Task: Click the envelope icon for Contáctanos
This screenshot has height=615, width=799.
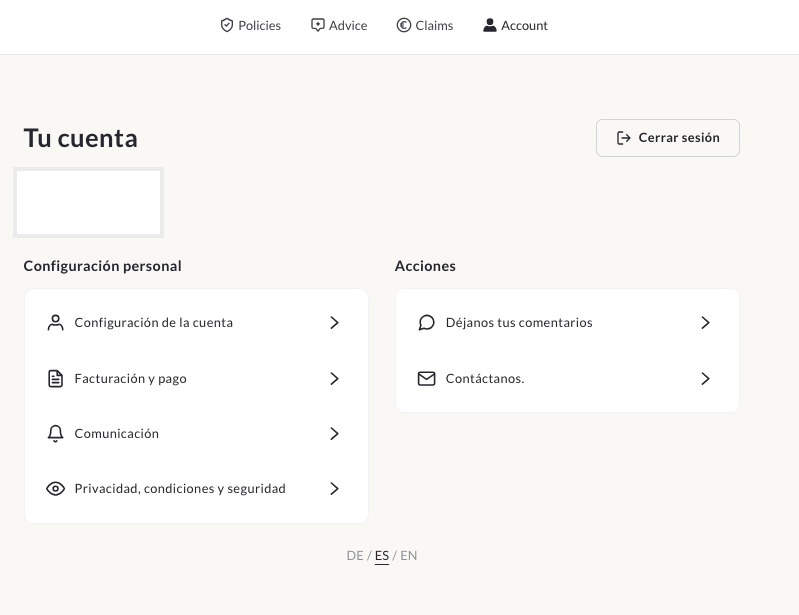Action: tap(427, 379)
